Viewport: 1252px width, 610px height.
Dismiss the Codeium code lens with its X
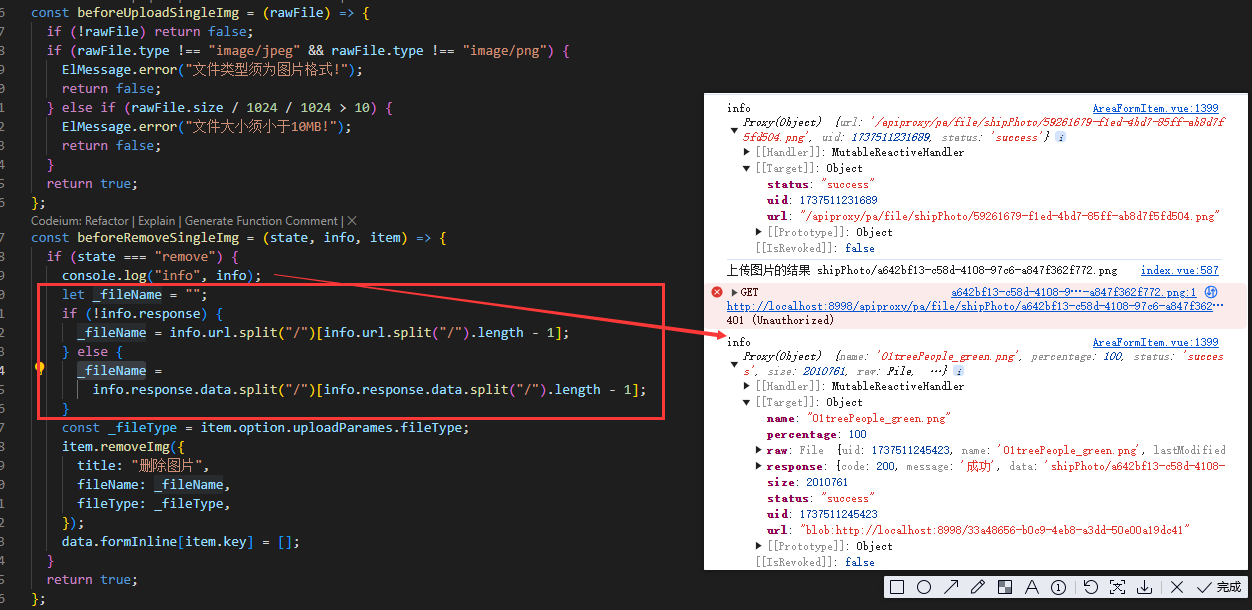[352, 221]
